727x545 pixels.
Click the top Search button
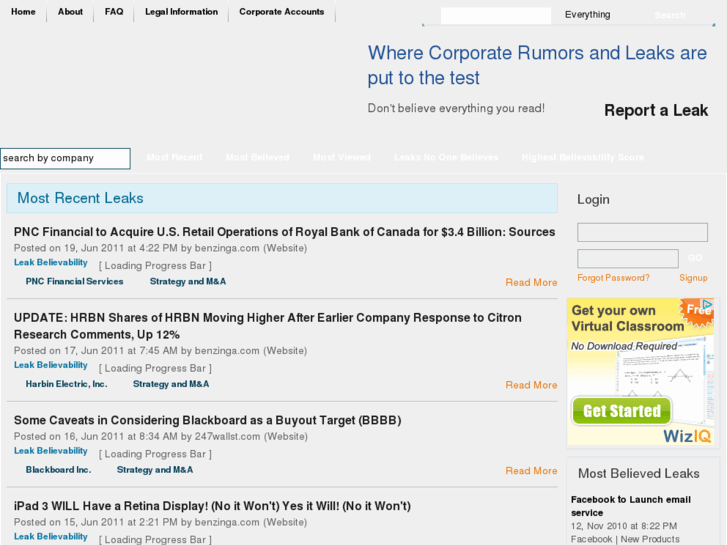tap(670, 15)
